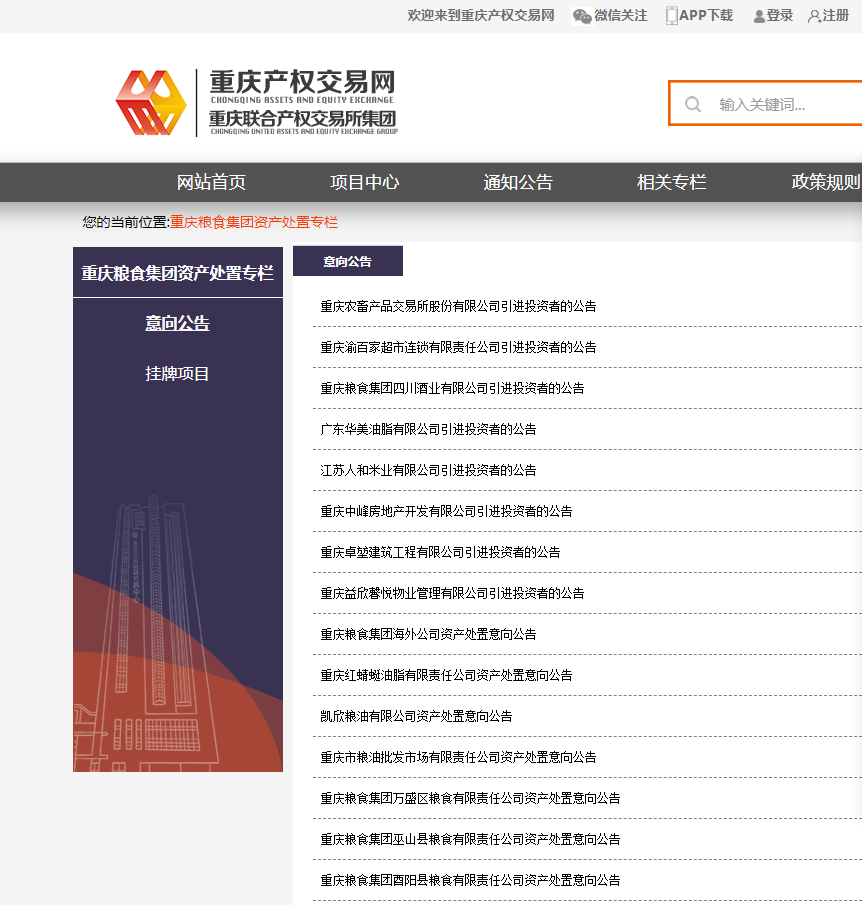The image size is (862, 905).
Task: Open 江苏人和米业有限公司 announcement
Action: 428,470
